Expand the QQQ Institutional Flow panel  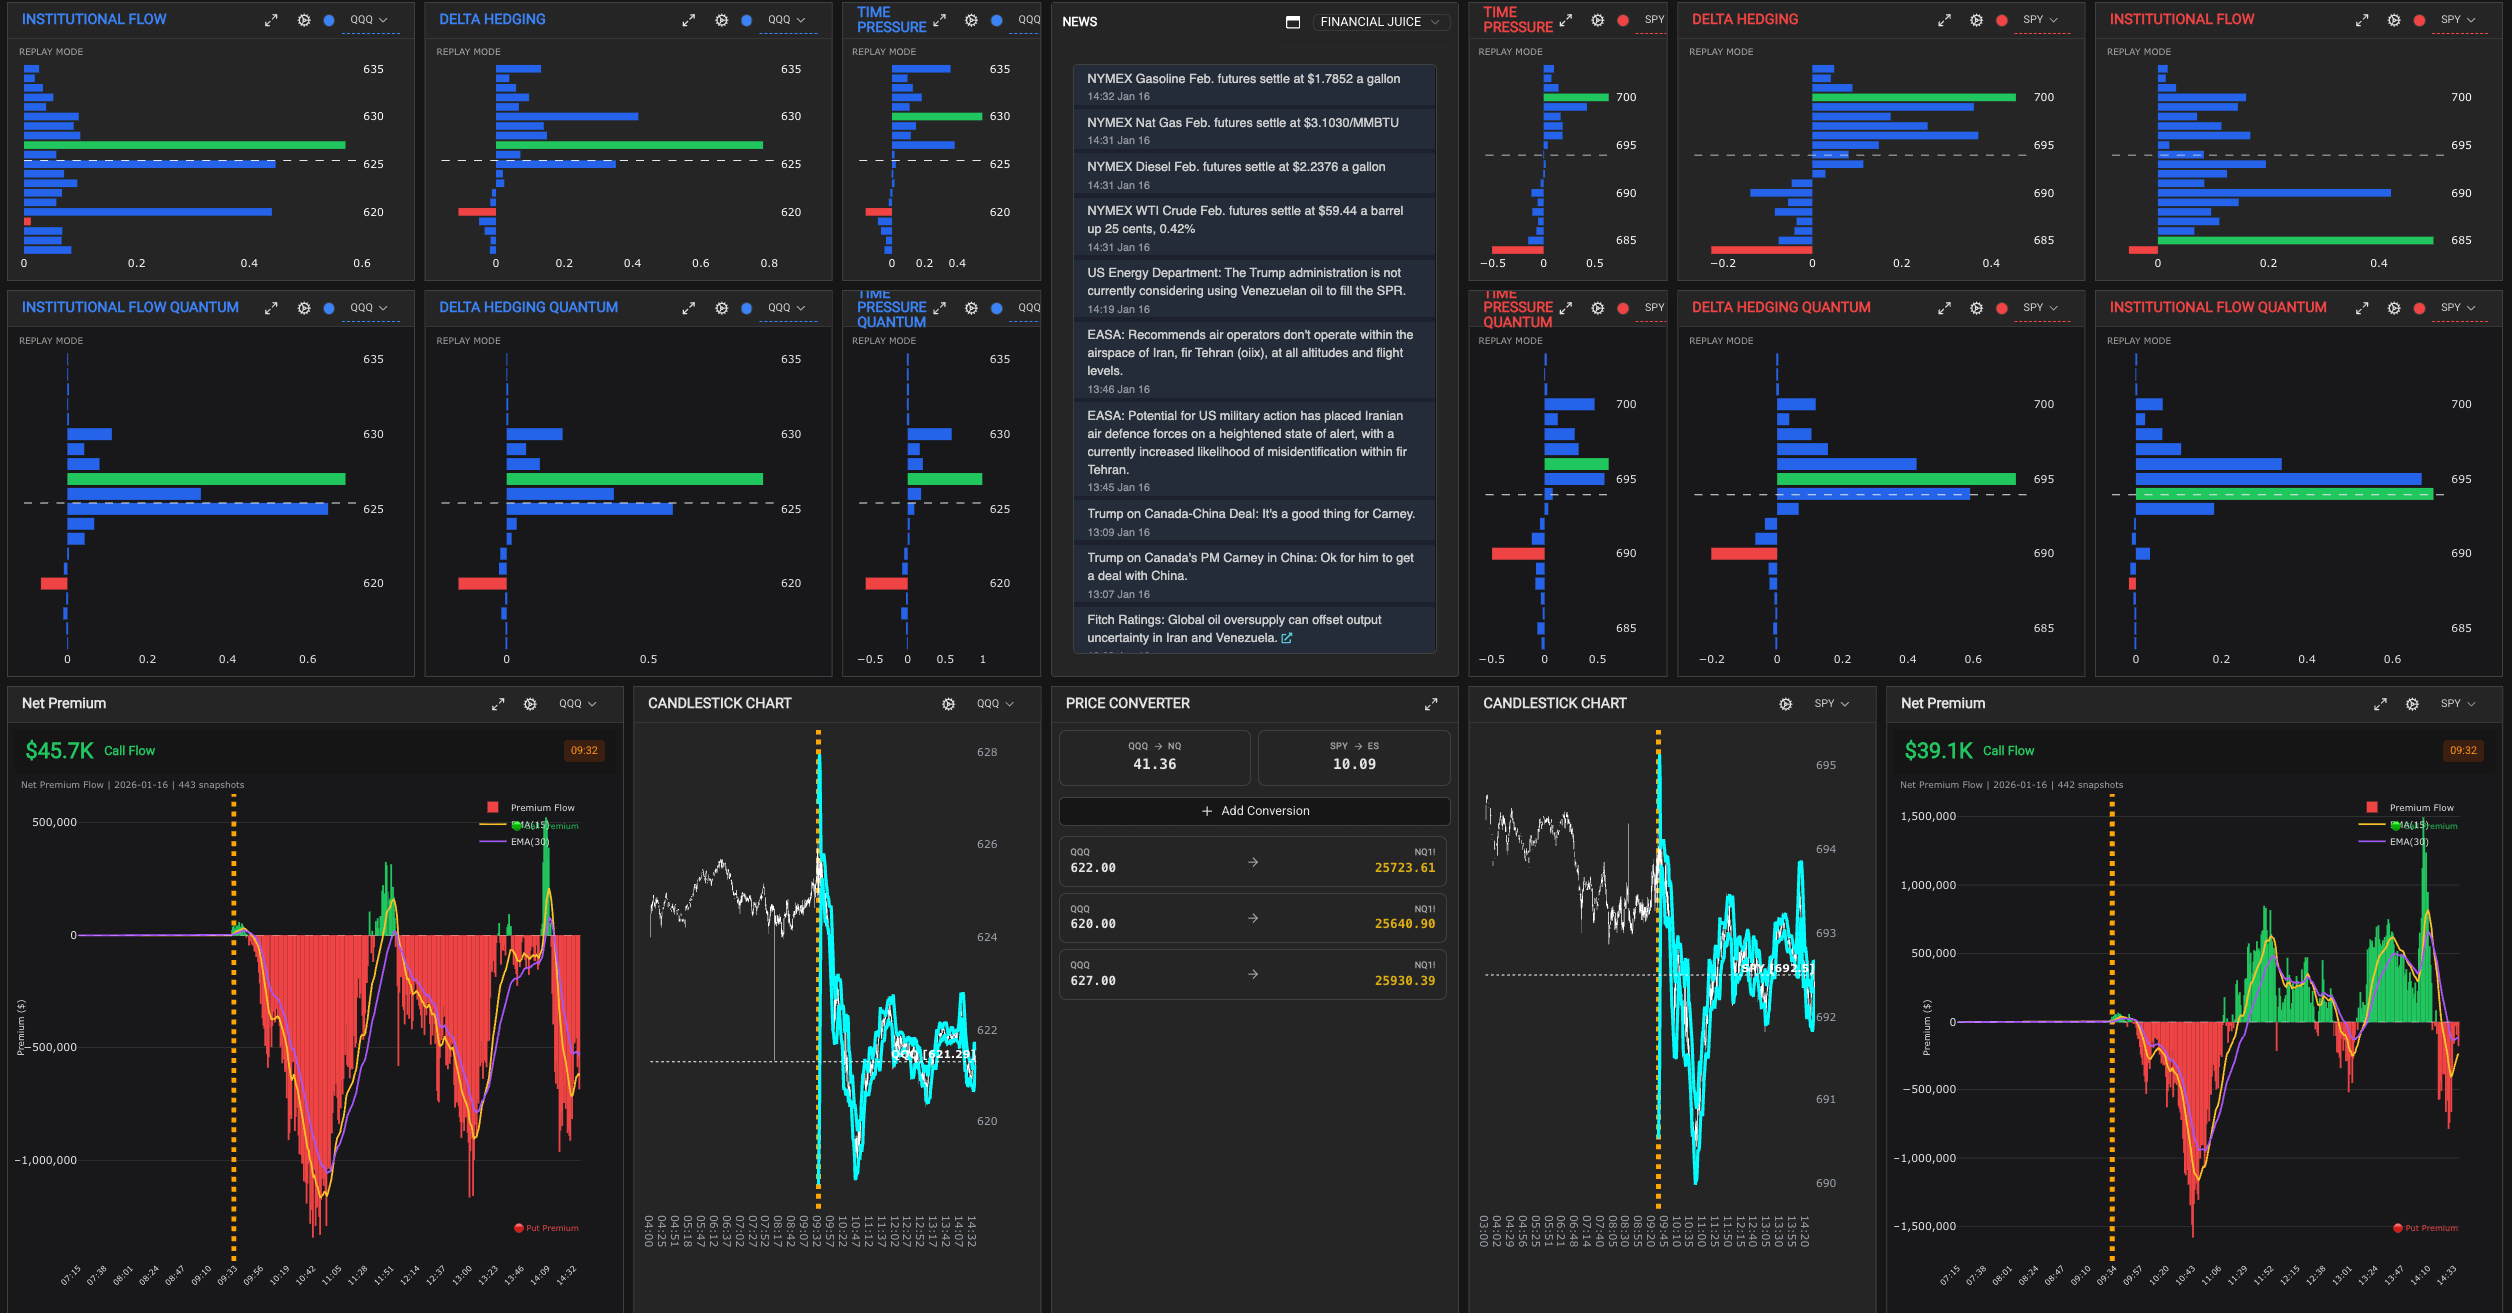271,20
